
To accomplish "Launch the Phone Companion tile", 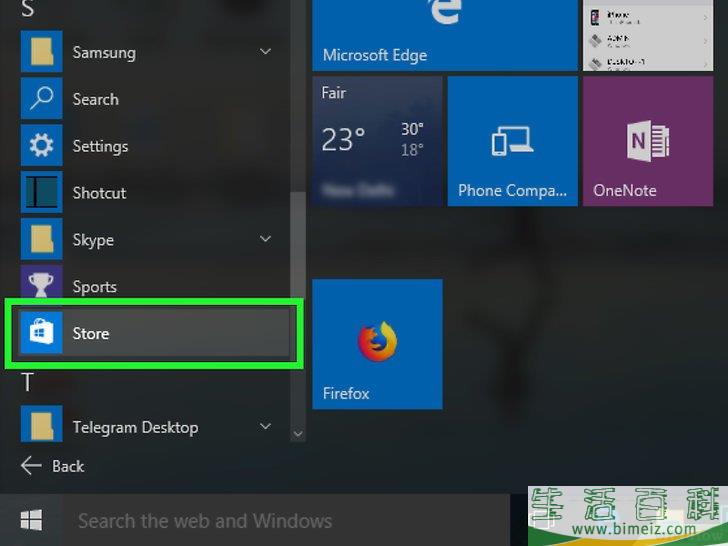I will (x=513, y=141).
